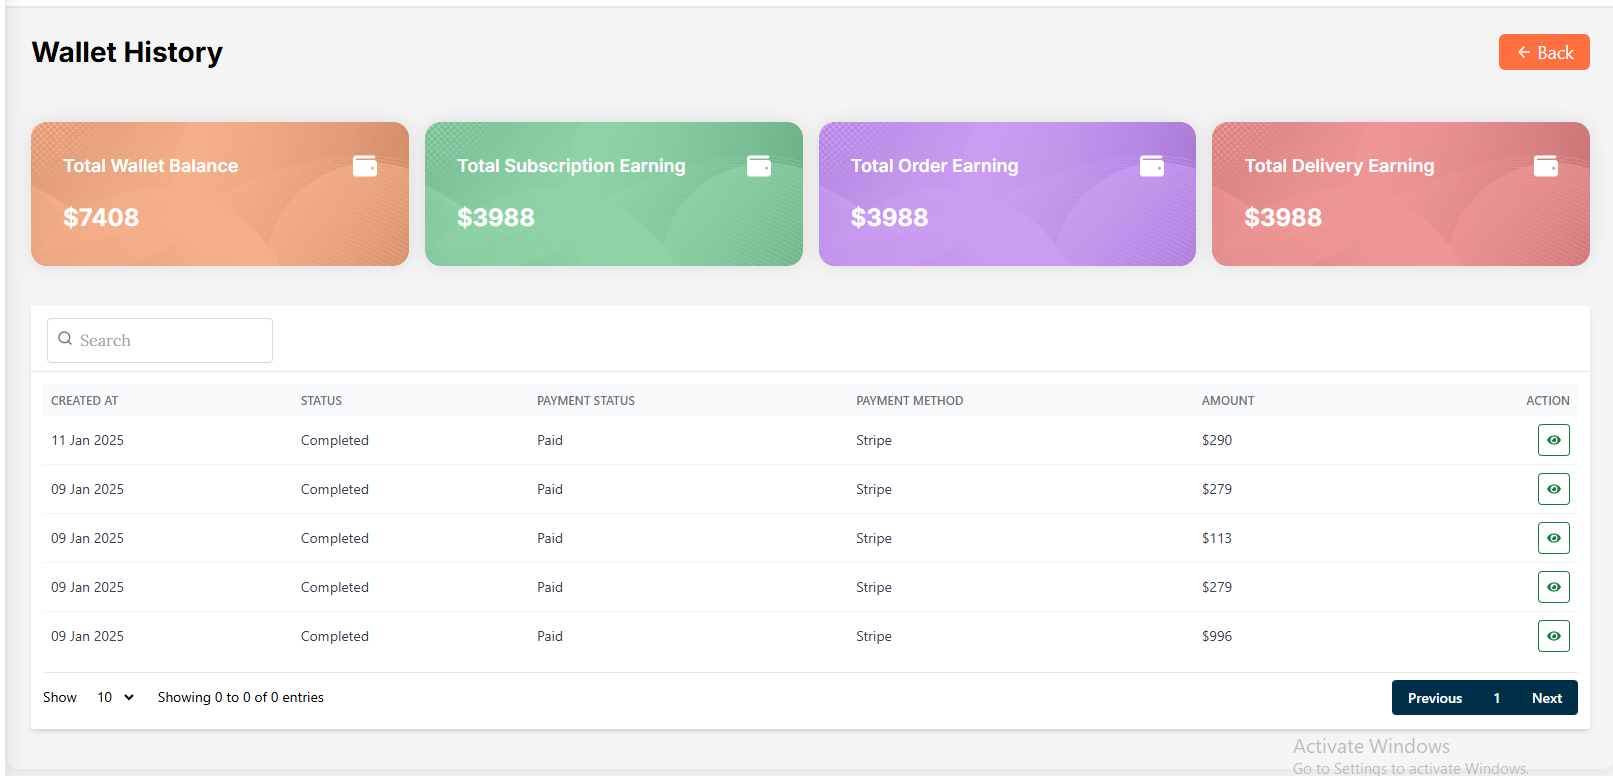Click the search magnifier icon

[x=65, y=339]
